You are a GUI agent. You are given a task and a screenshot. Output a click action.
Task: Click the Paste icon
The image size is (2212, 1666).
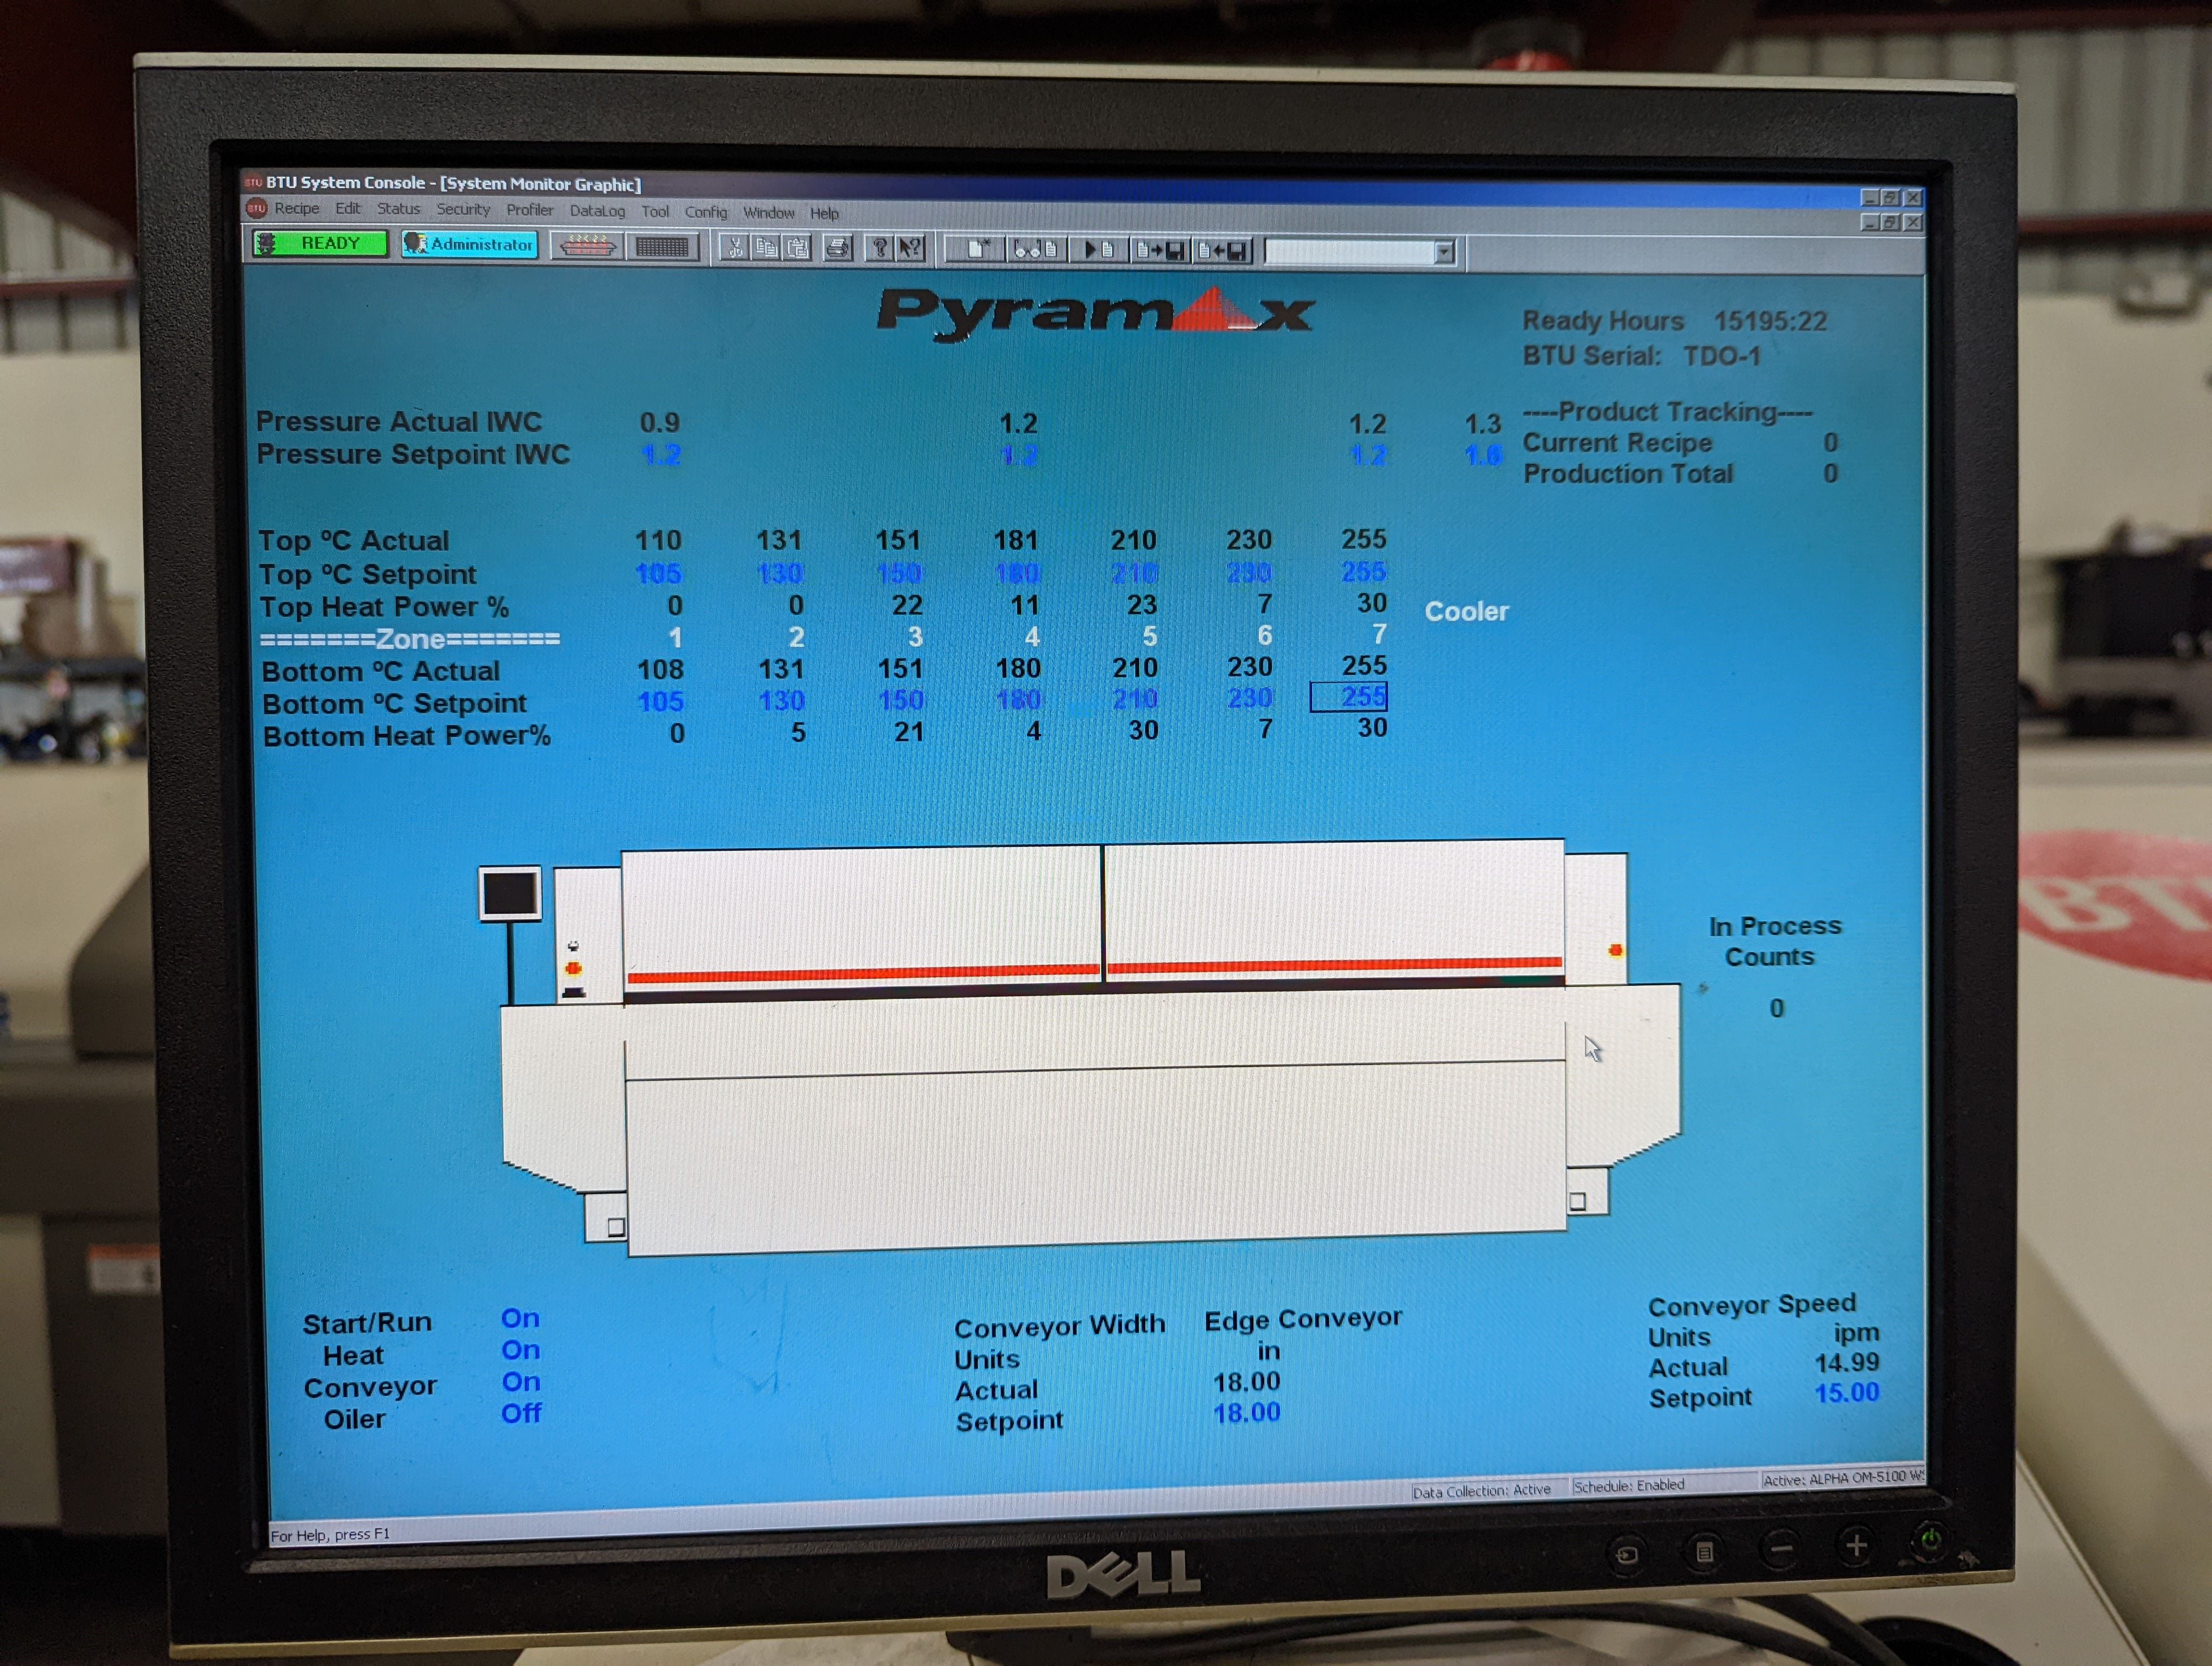pyautogui.click(x=801, y=250)
